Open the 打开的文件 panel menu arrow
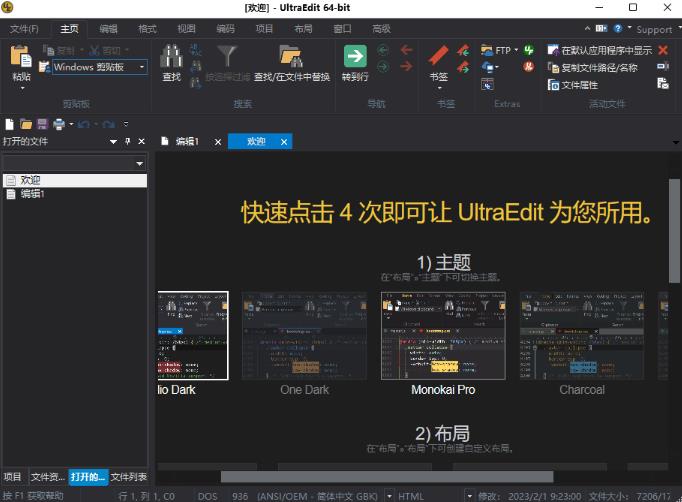 coord(113,142)
